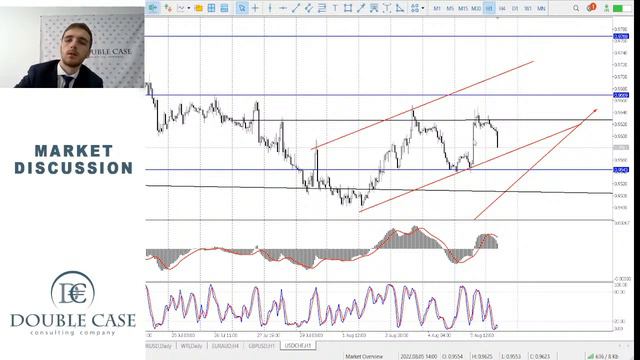Select the arrowed line tool

[361, 8]
